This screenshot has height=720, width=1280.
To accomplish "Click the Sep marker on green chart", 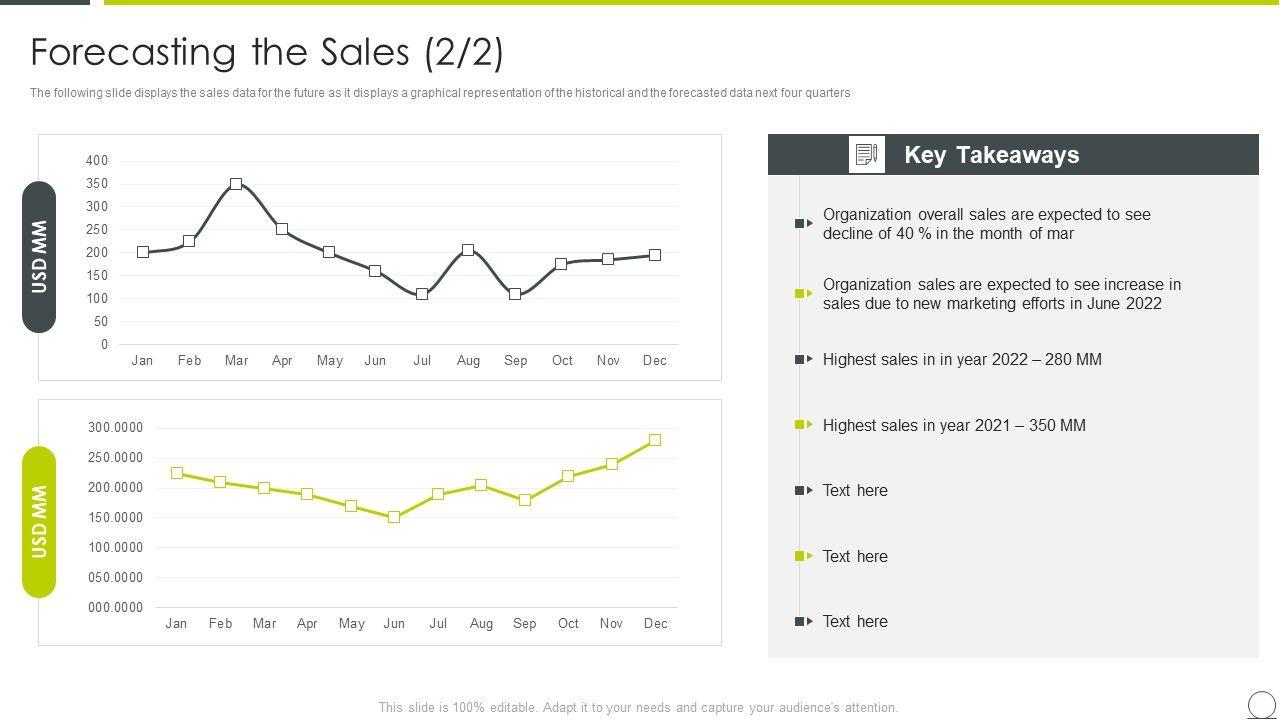I will pyautogui.click(x=525, y=500).
